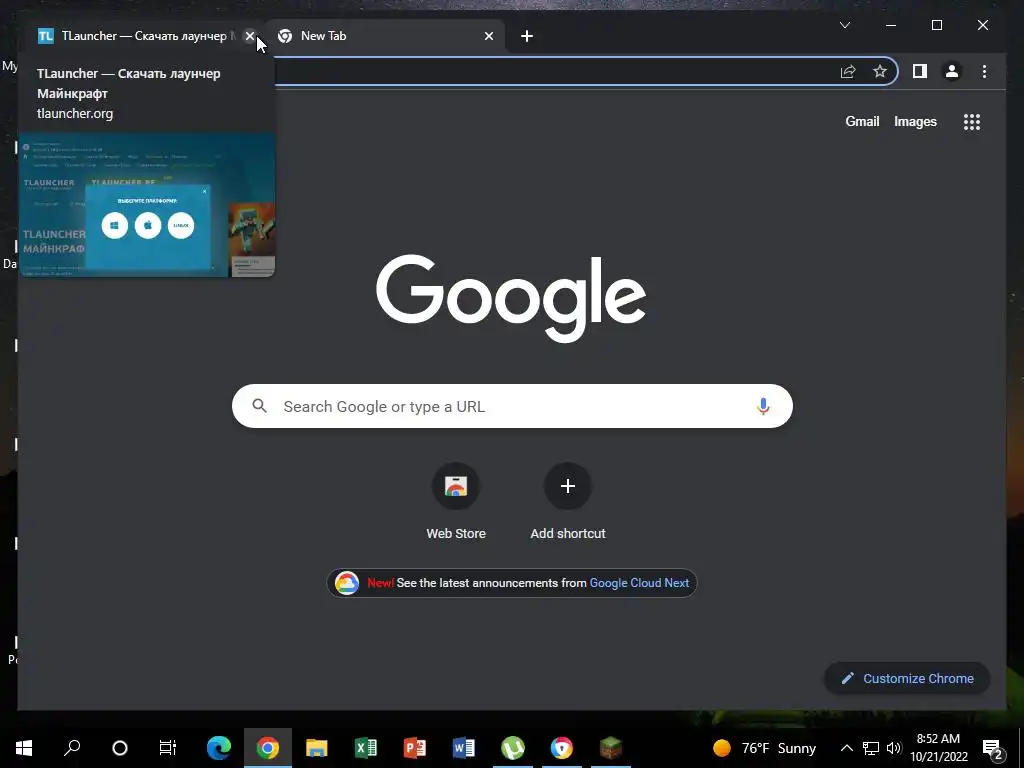Viewport: 1024px width, 768px height.
Task: Launch PowerPoint from taskbar
Action: coord(415,748)
